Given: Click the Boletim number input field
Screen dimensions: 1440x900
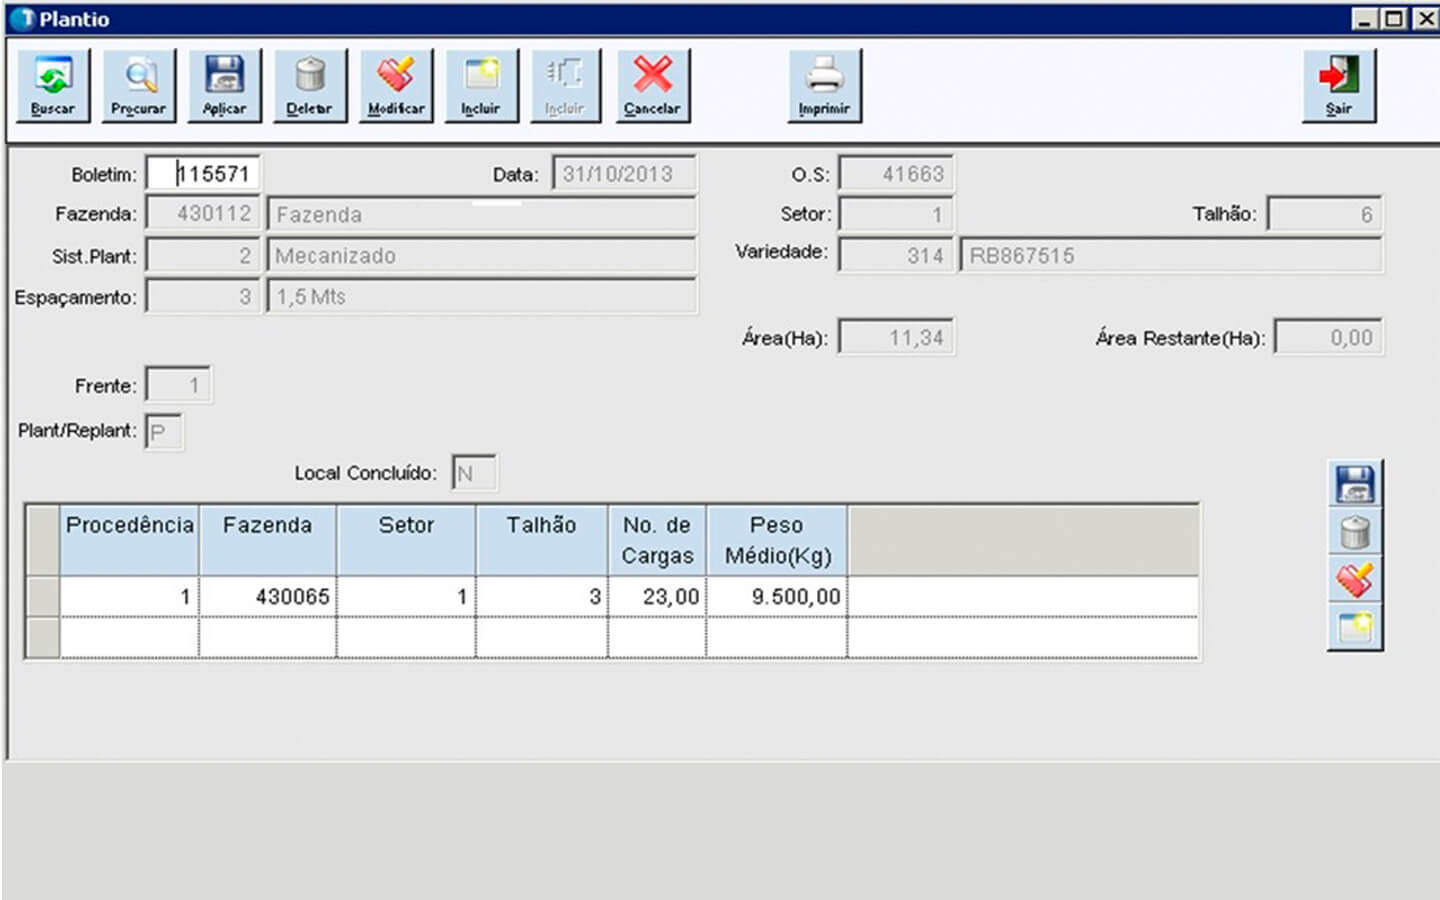Looking at the screenshot, I should (x=203, y=174).
